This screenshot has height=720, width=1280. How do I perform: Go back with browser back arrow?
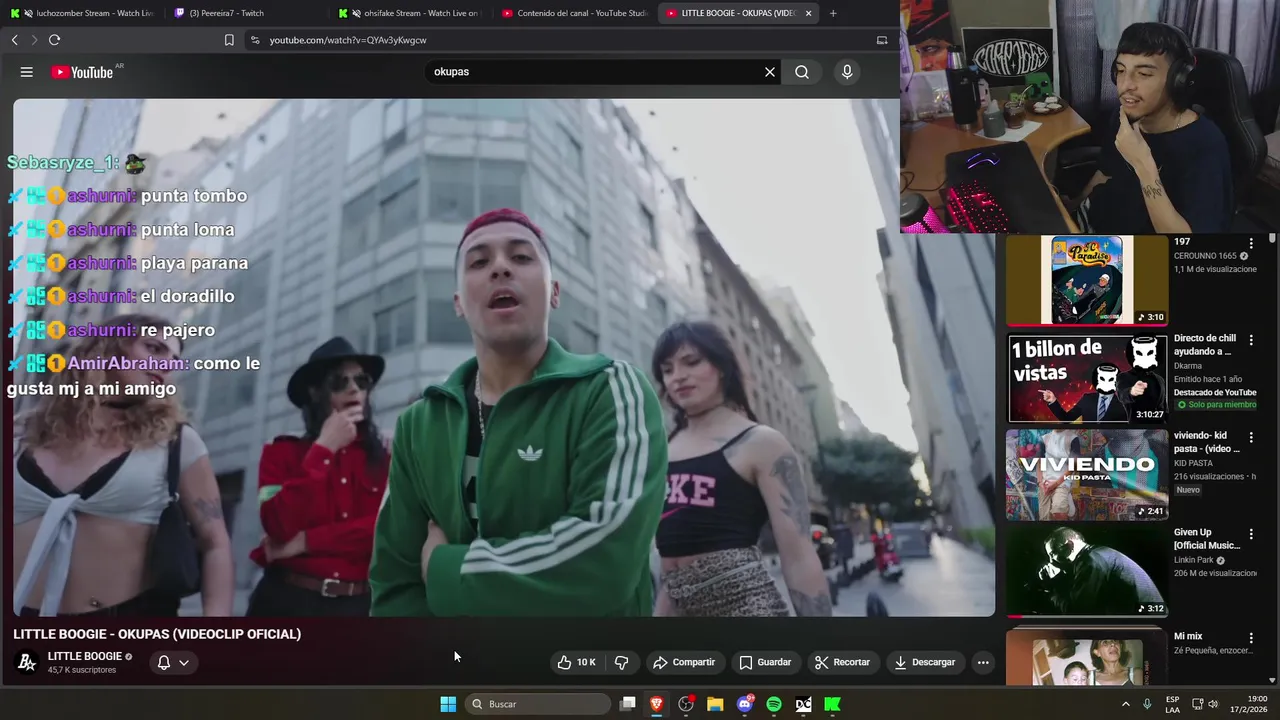coord(15,40)
